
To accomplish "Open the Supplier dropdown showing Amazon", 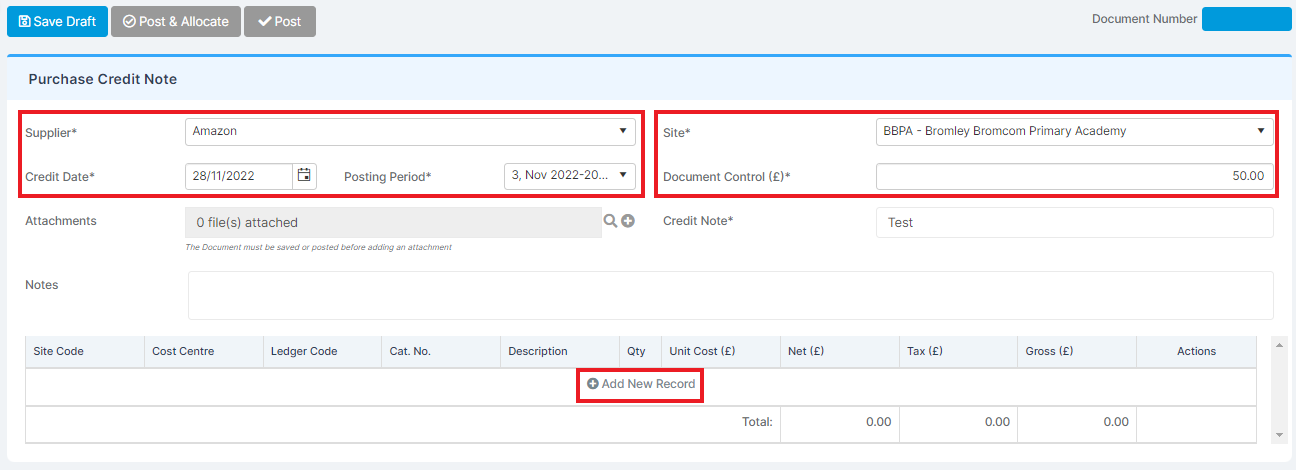I will 410,132.
